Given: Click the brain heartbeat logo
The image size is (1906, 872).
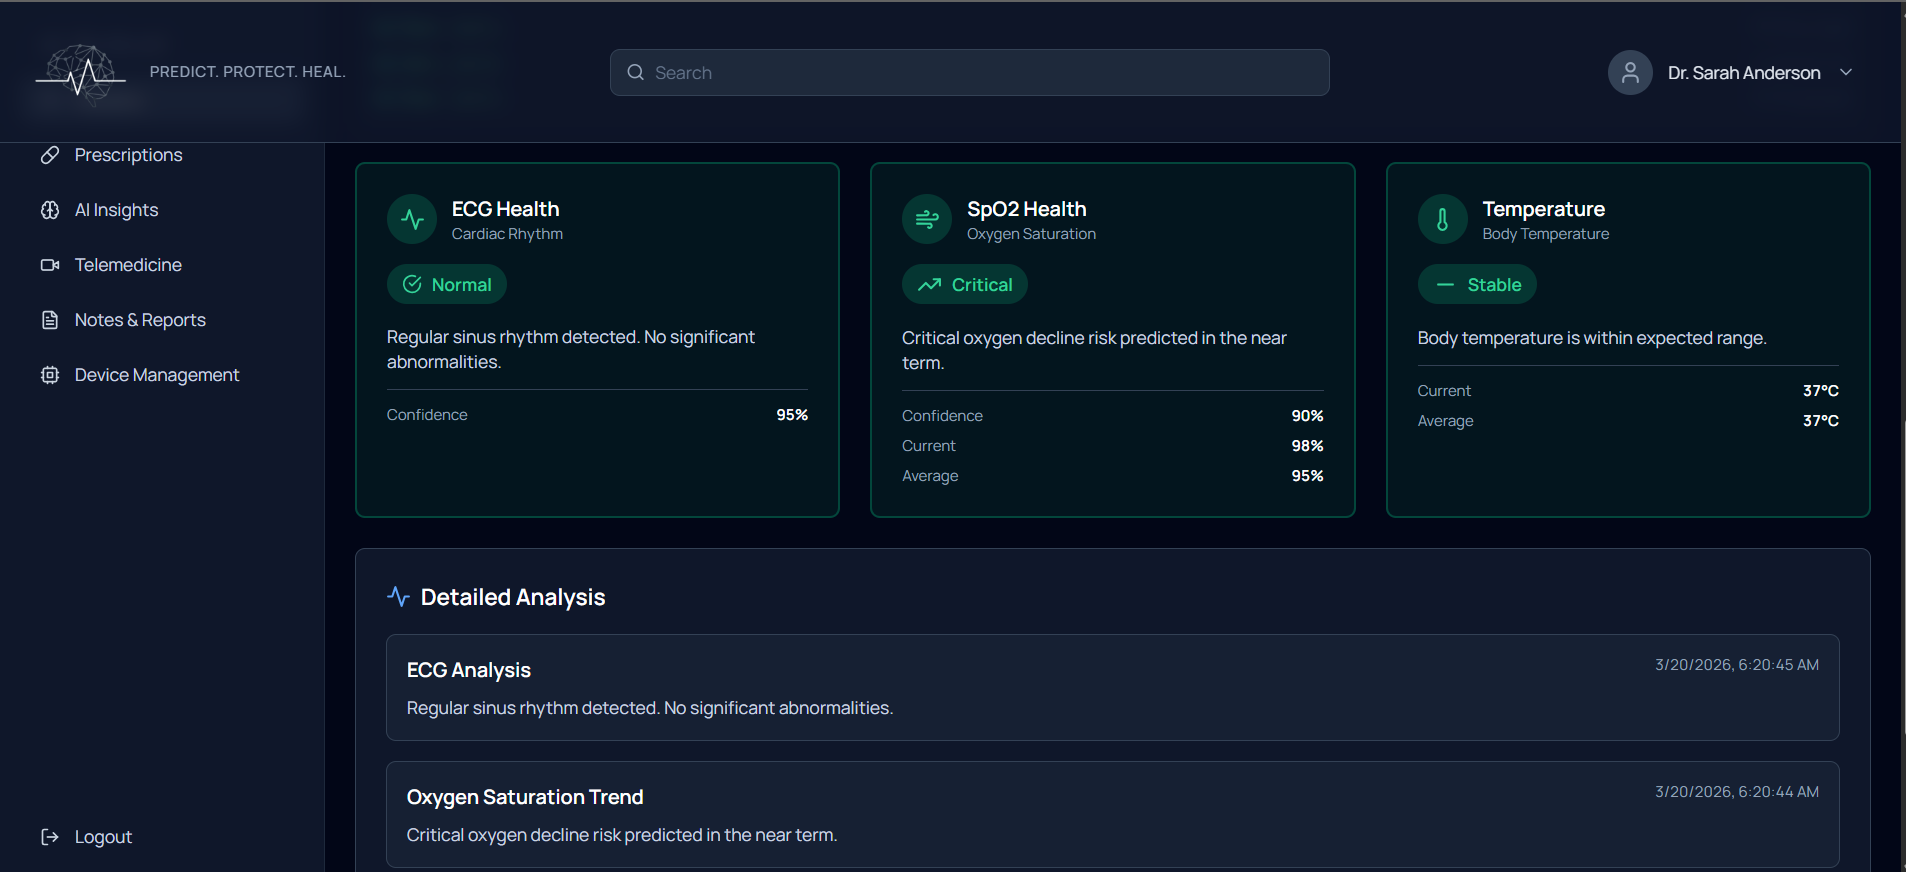Looking at the screenshot, I should point(82,74).
